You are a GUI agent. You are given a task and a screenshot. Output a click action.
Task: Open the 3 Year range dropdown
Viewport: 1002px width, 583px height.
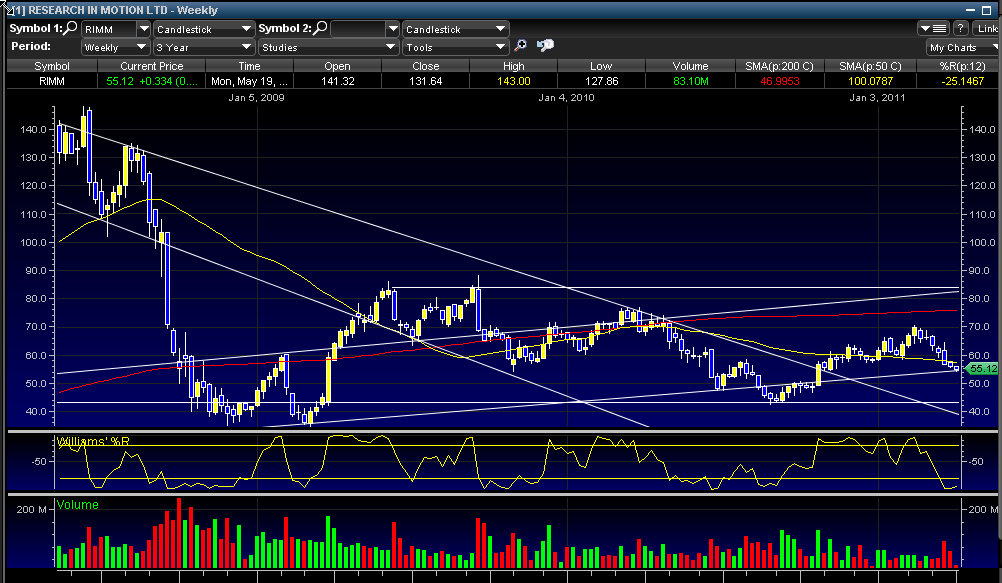(x=203, y=47)
